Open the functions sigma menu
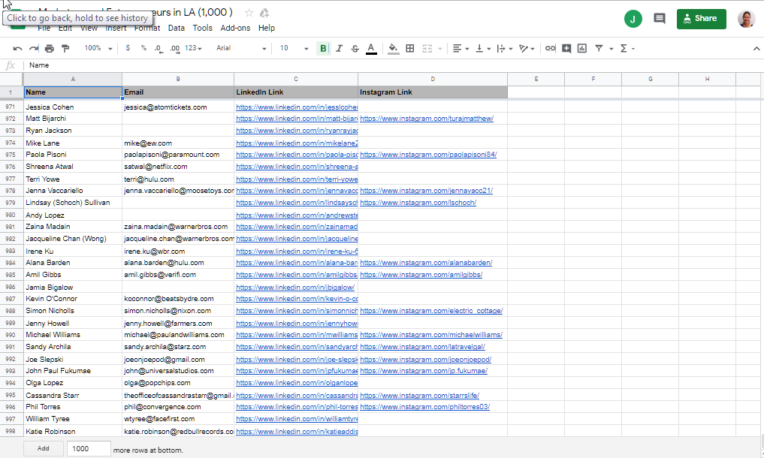764x458 pixels. click(x=624, y=48)
